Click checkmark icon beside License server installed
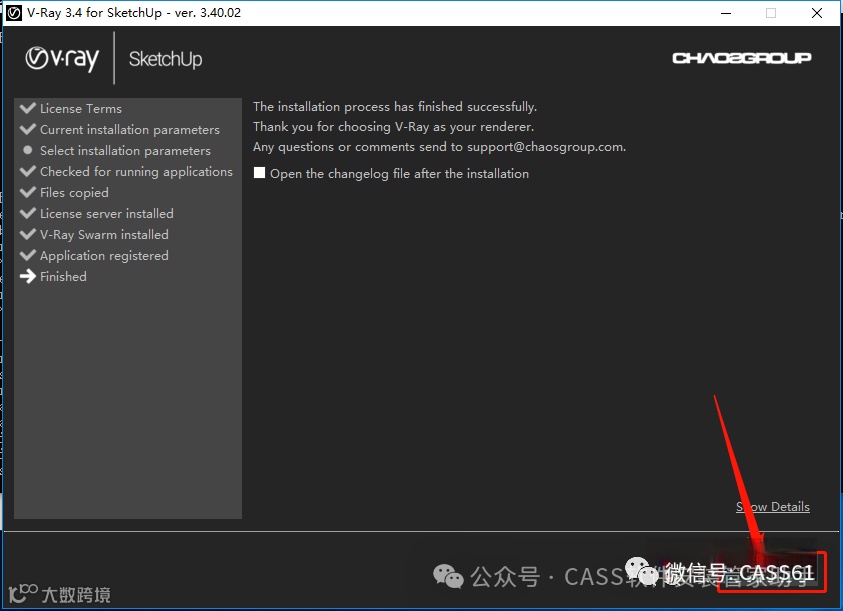The image size is (843, 611). pos(27,212)
